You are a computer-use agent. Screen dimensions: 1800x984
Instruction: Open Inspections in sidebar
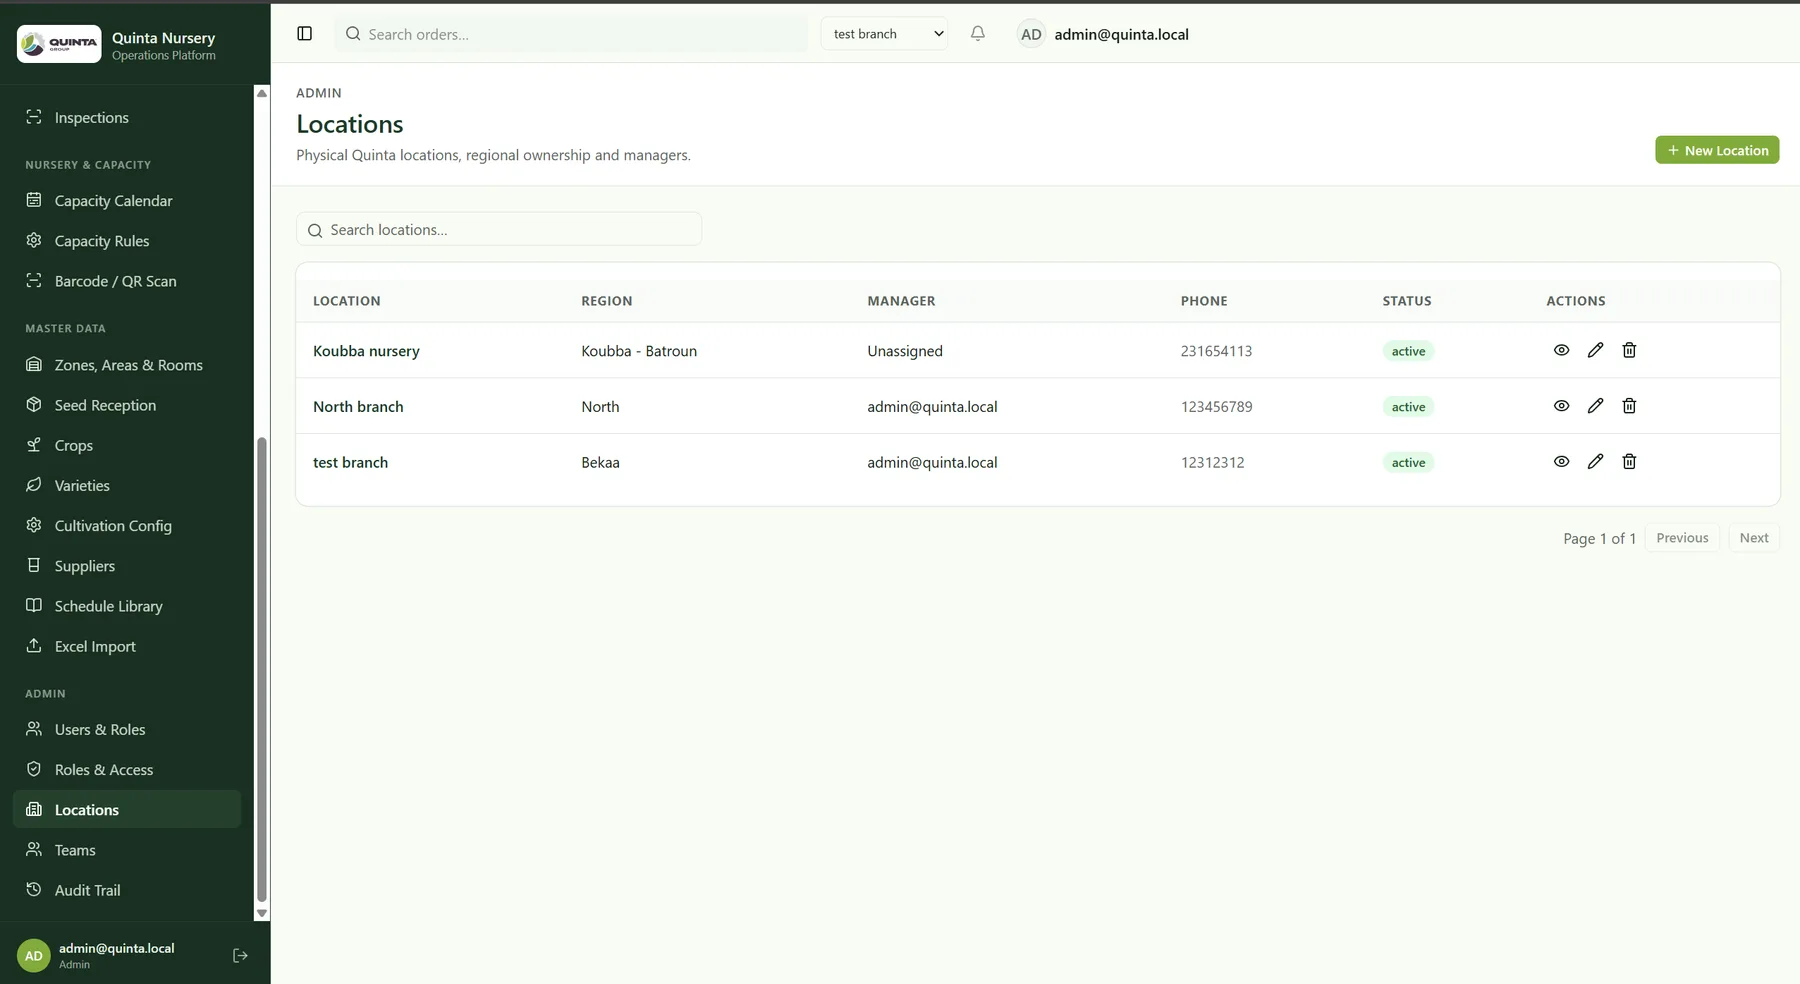(127, 117)
